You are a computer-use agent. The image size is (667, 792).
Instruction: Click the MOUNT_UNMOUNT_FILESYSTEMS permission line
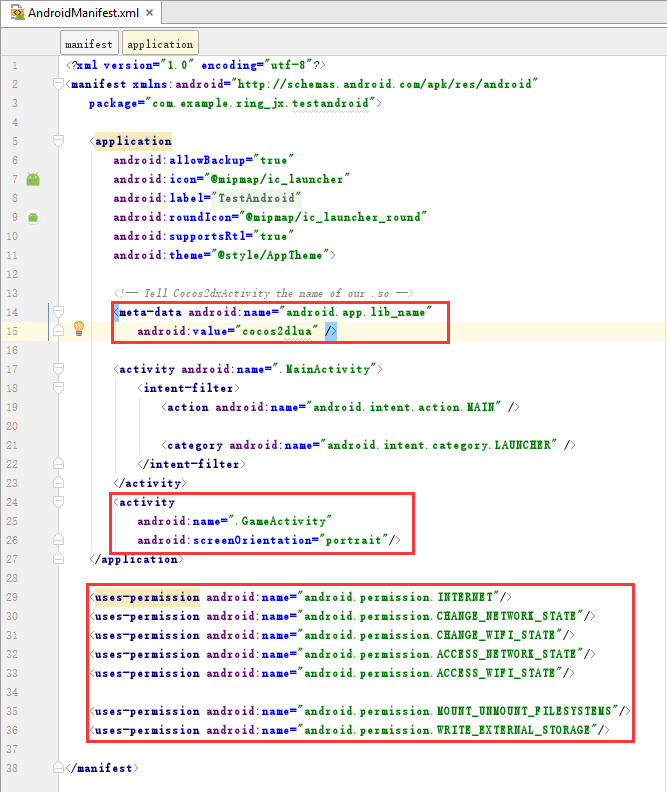click(x=360, y=711)
